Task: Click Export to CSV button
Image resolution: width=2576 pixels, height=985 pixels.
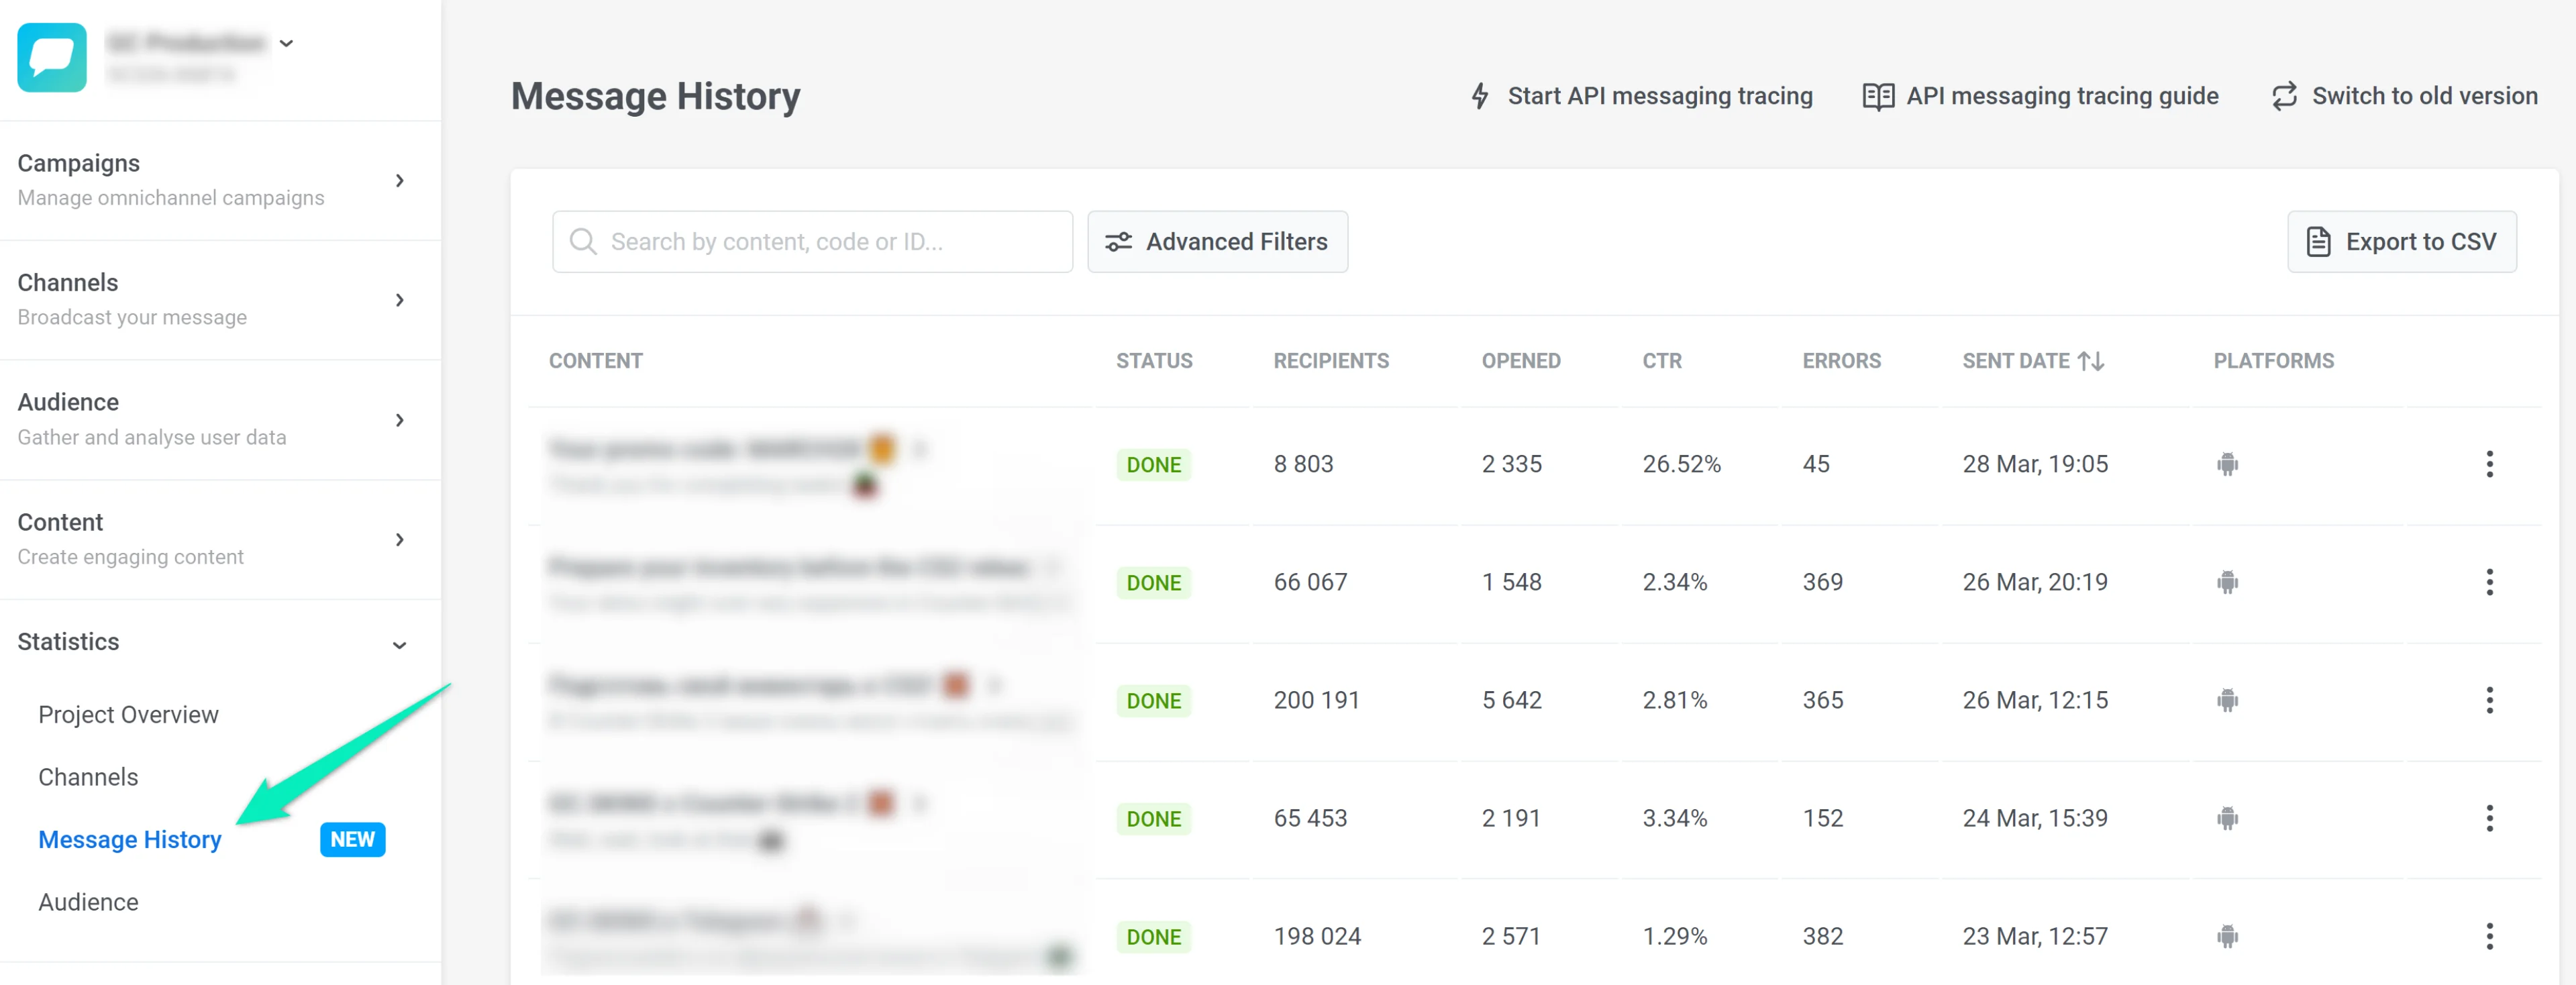Action: [x=2401, y=242]
